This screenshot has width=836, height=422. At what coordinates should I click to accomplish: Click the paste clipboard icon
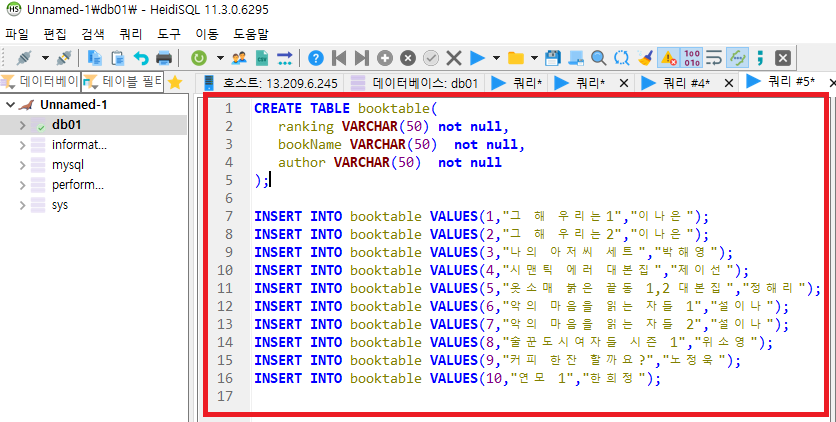click(x=117, y=58)
